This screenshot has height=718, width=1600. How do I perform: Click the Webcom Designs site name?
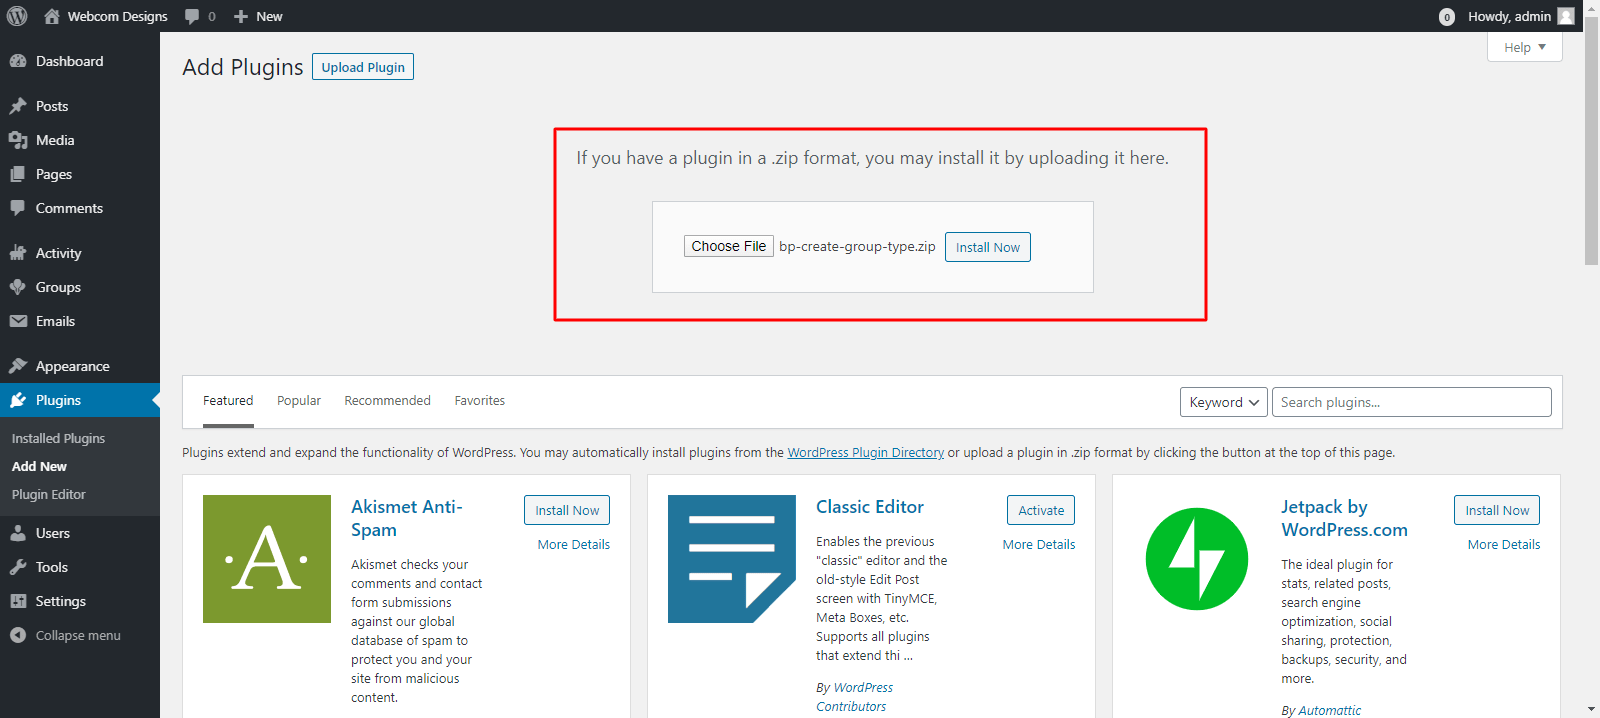tap(118, 16)
